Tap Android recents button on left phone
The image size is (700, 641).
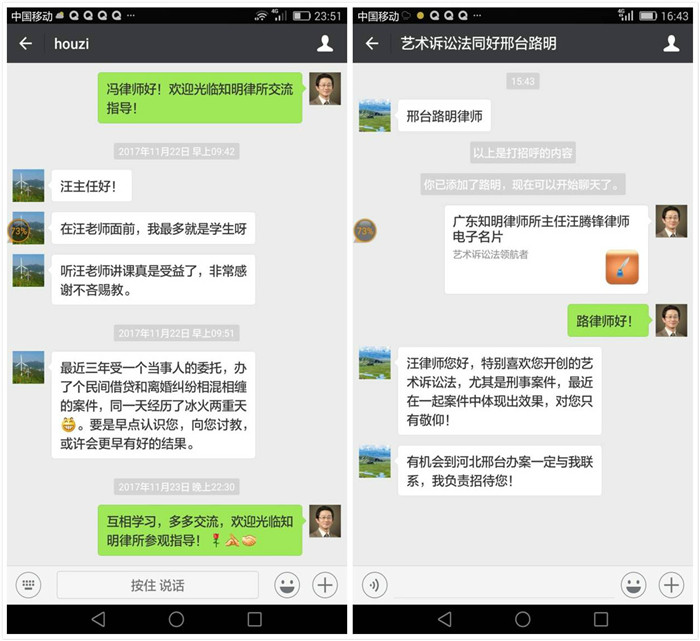[254, 619]
